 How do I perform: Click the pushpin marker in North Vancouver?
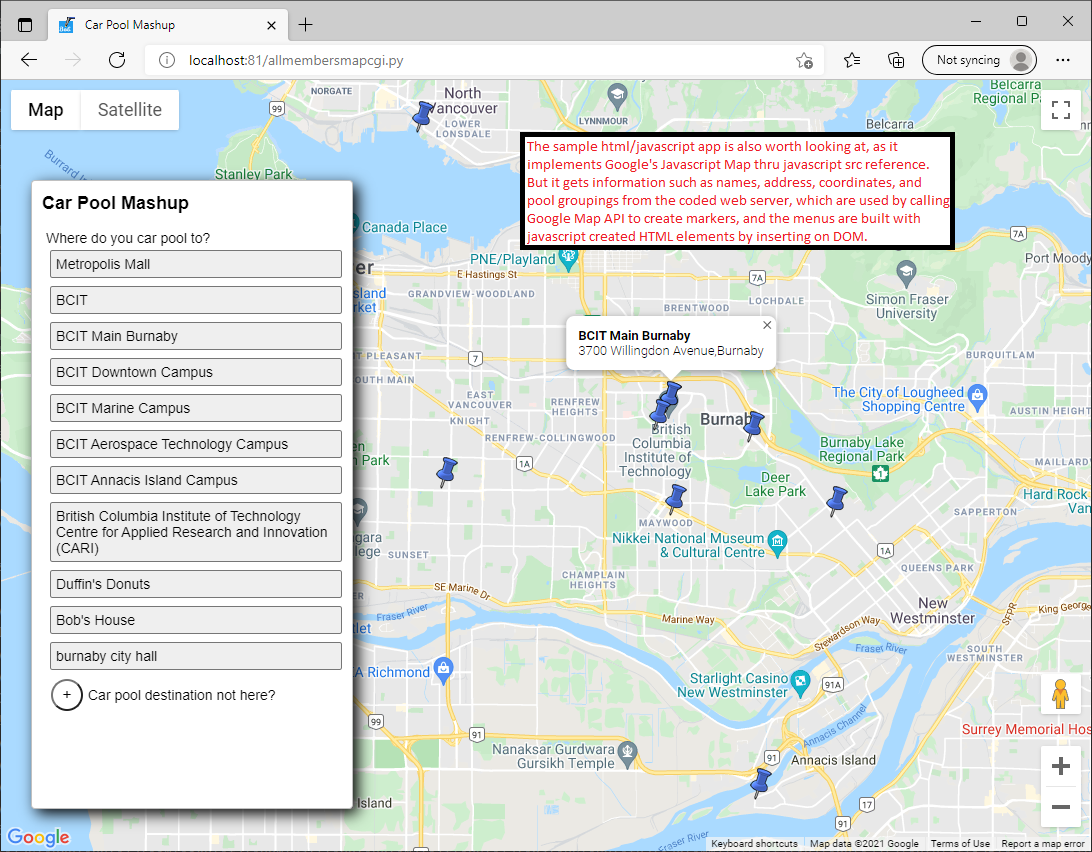tap(421, 116)
